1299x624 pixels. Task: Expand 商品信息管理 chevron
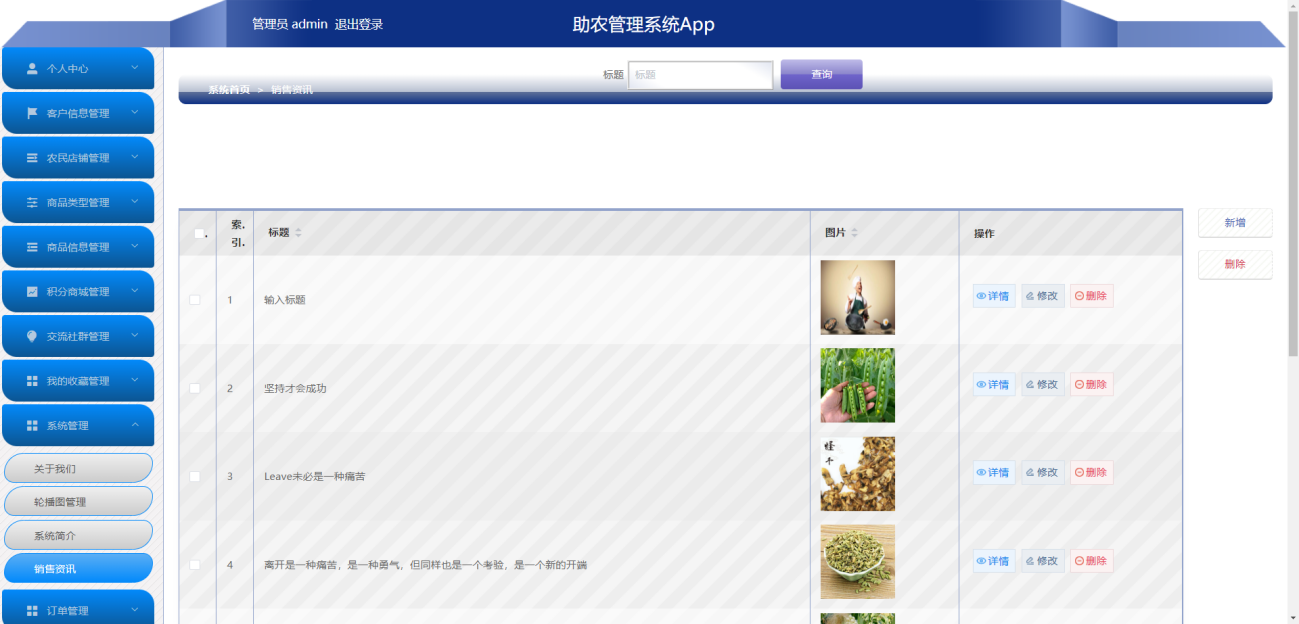(135, 246)
